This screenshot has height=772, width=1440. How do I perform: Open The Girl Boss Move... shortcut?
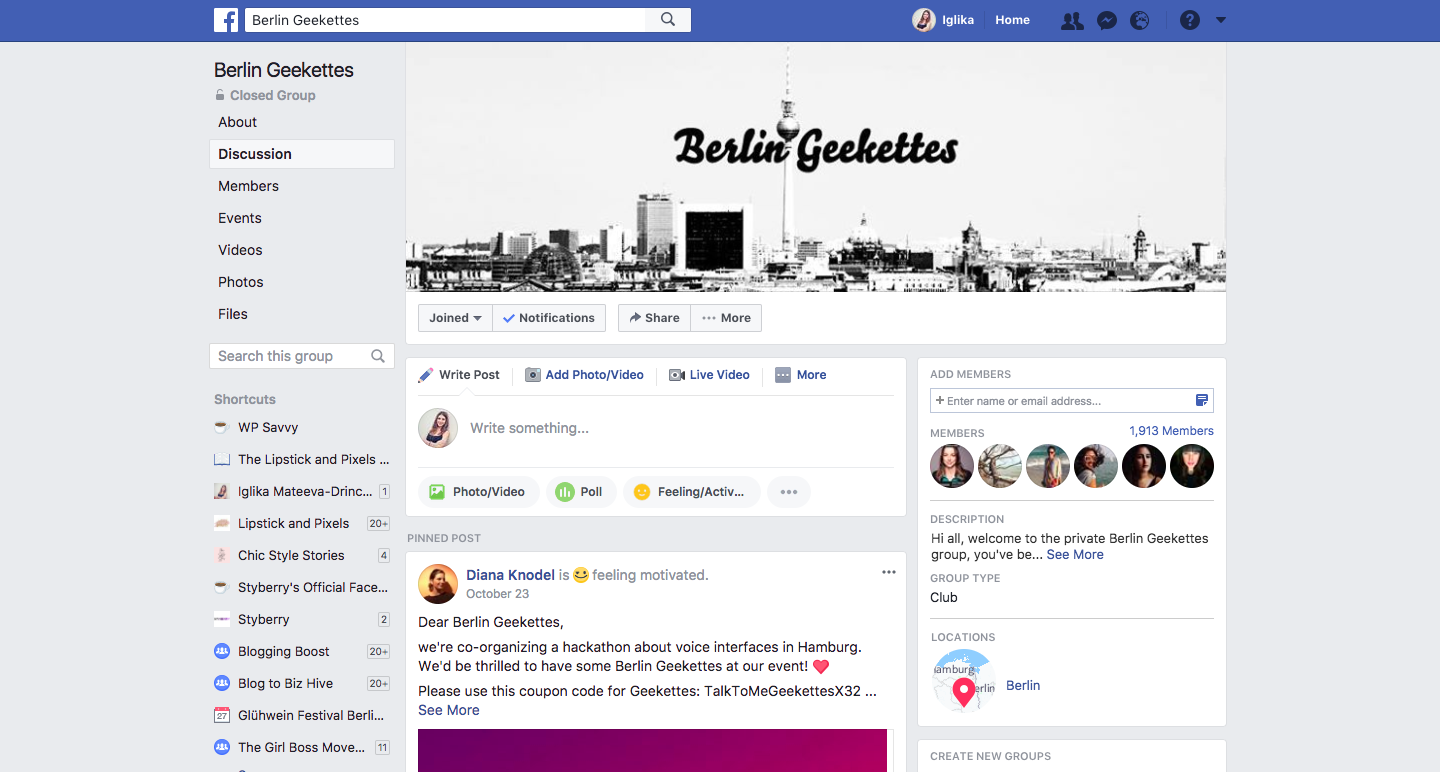click(301, 747)
